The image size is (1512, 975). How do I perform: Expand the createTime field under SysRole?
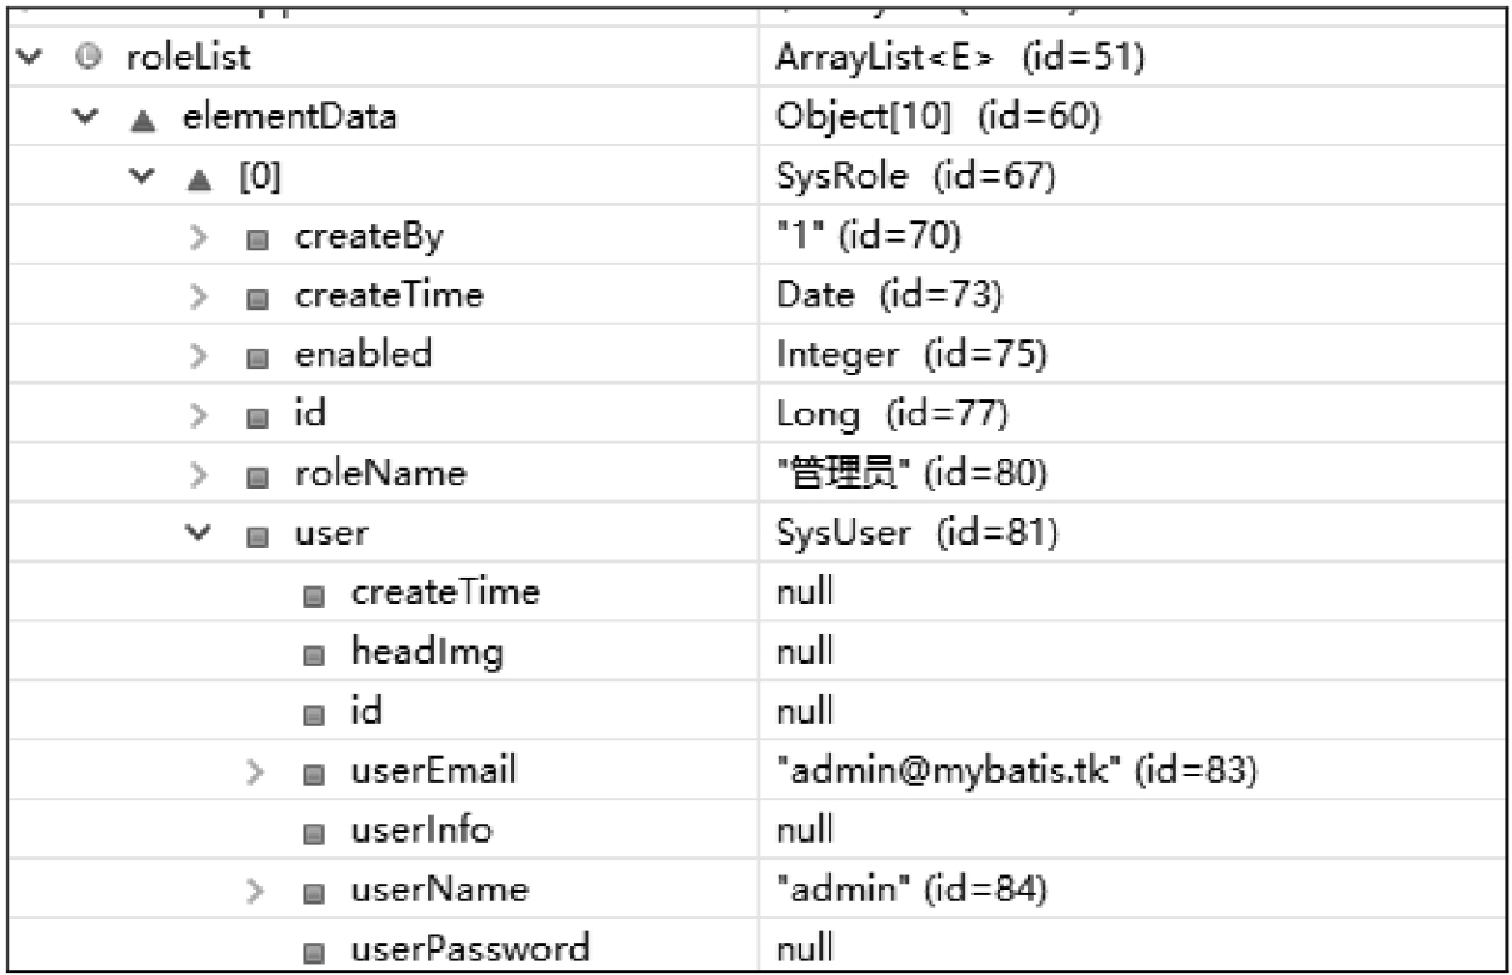coord(198,296)
